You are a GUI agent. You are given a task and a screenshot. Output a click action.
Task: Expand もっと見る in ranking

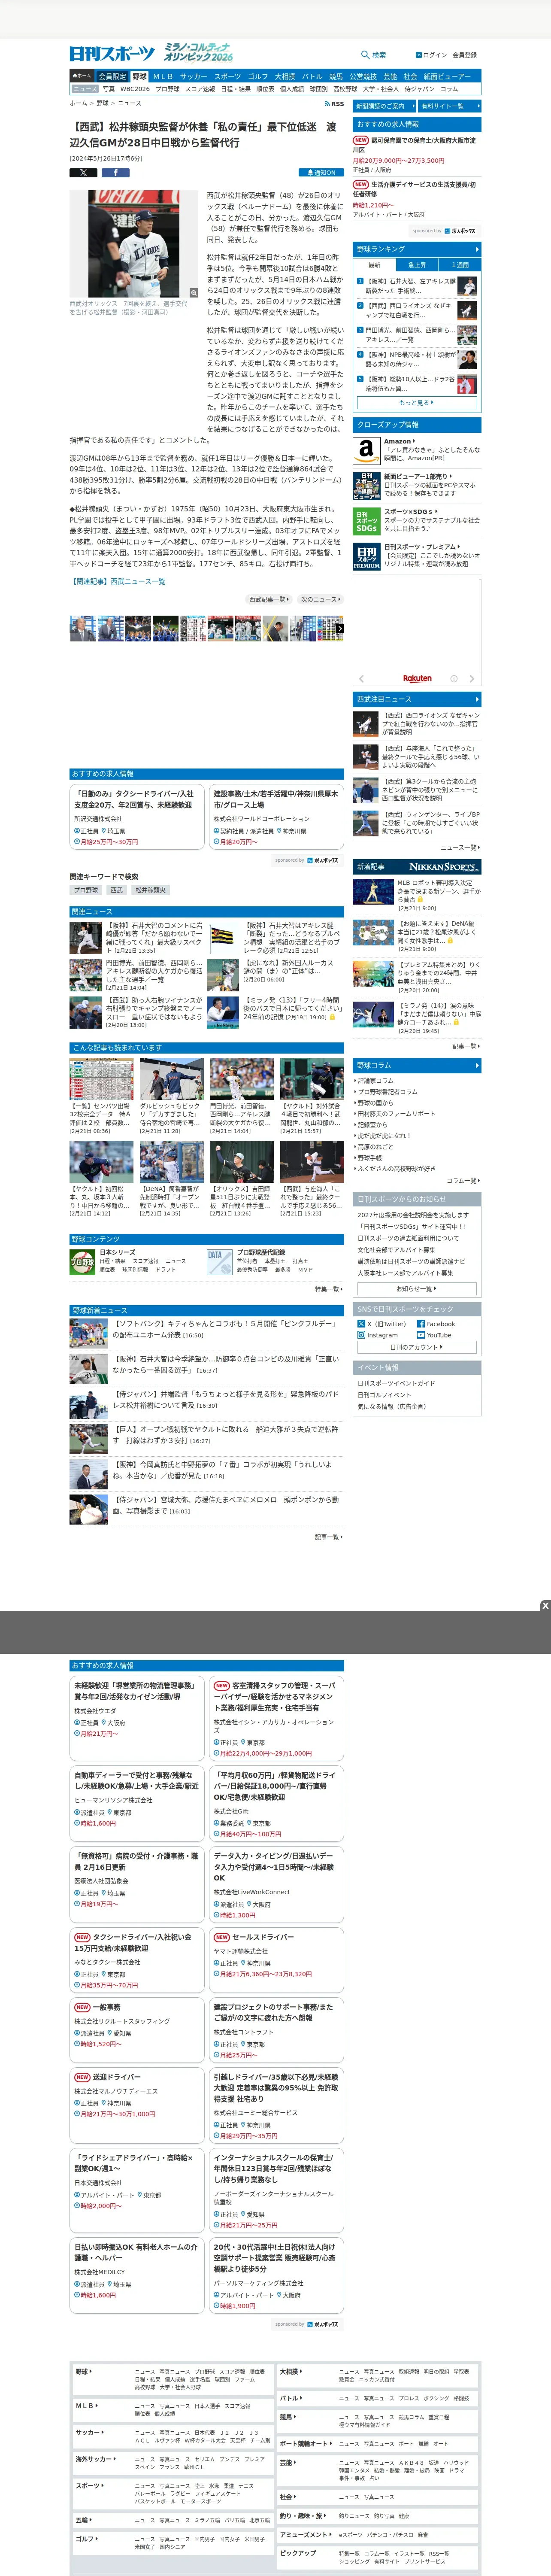point(417,403)
